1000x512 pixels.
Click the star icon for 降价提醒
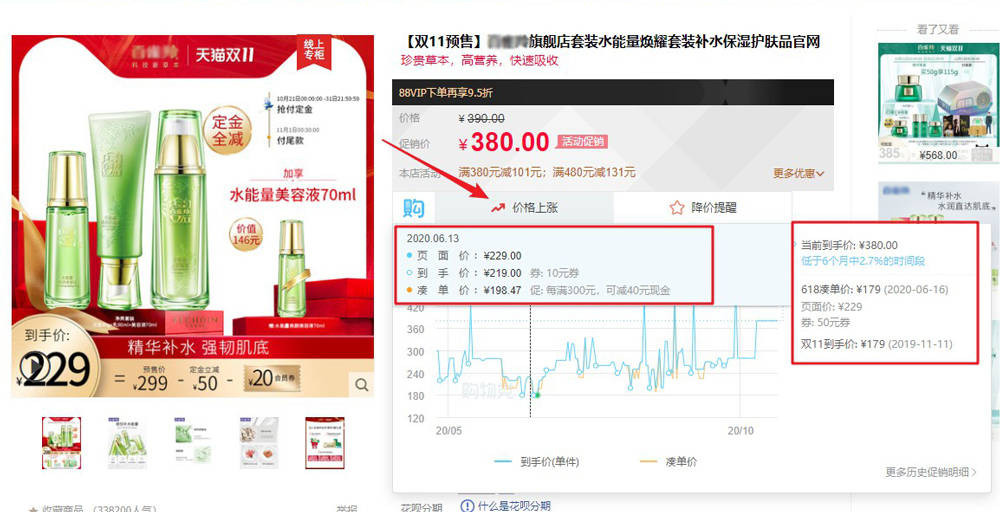pos(677,208)
